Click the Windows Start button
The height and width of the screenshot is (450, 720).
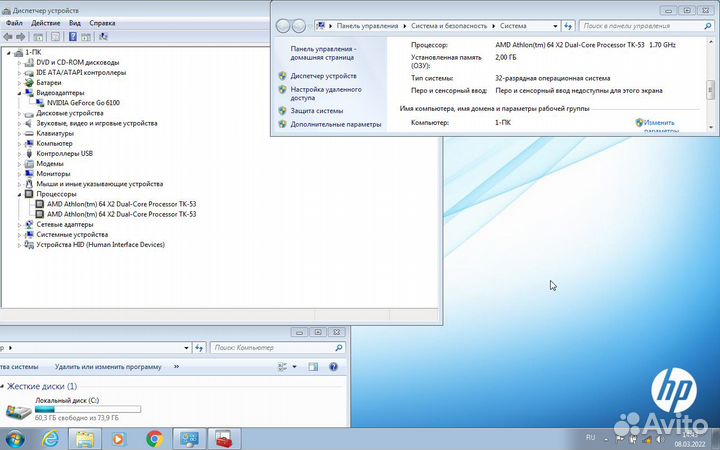(15, 438)
